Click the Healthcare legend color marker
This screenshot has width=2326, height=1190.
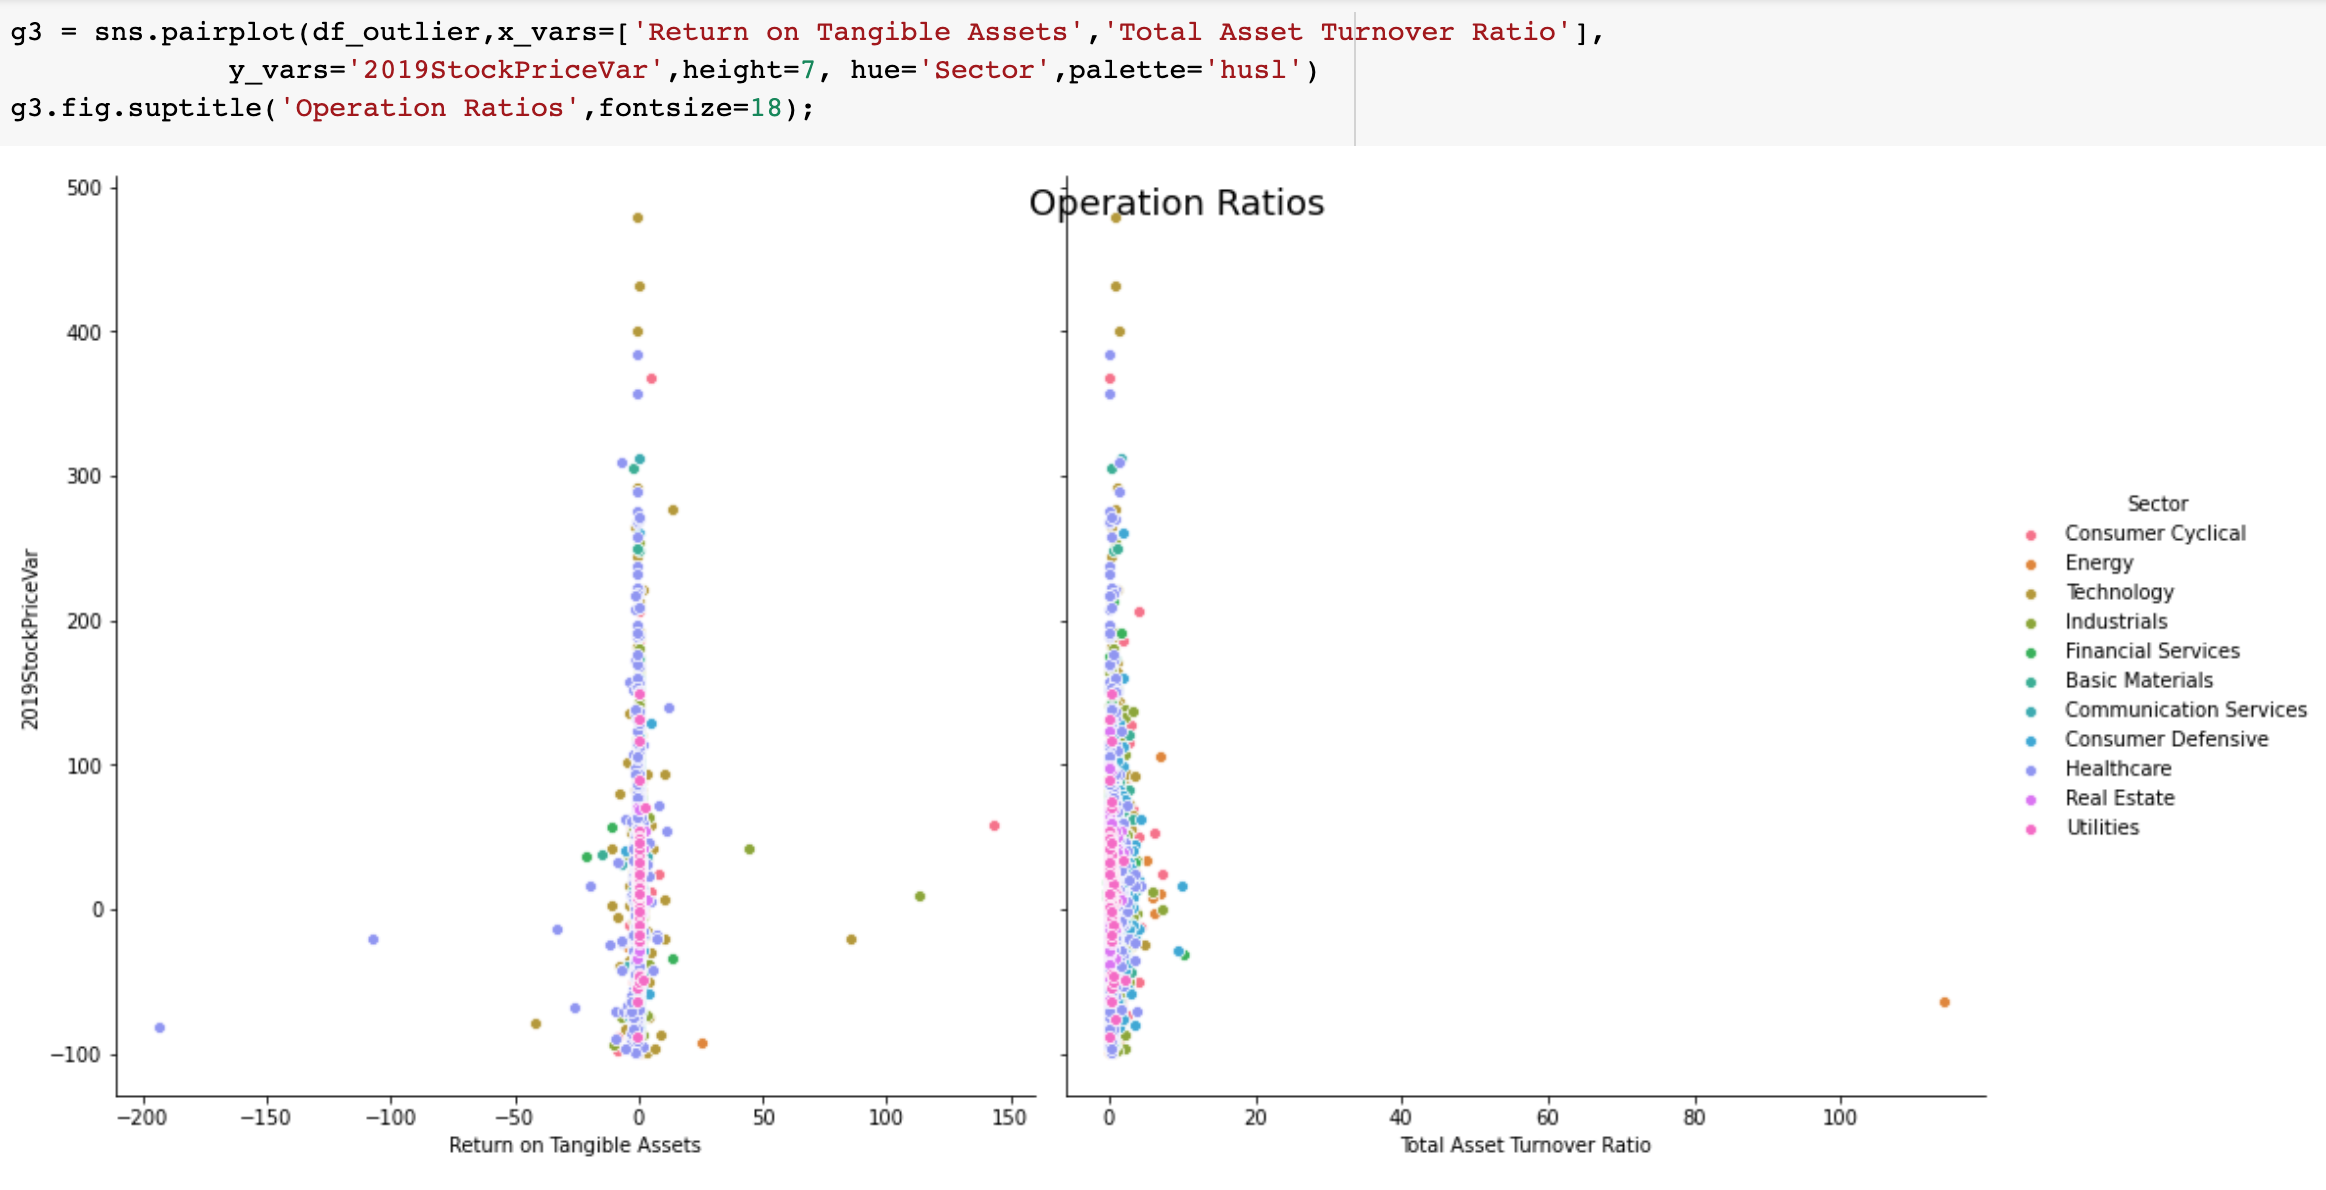[2030, 770]
